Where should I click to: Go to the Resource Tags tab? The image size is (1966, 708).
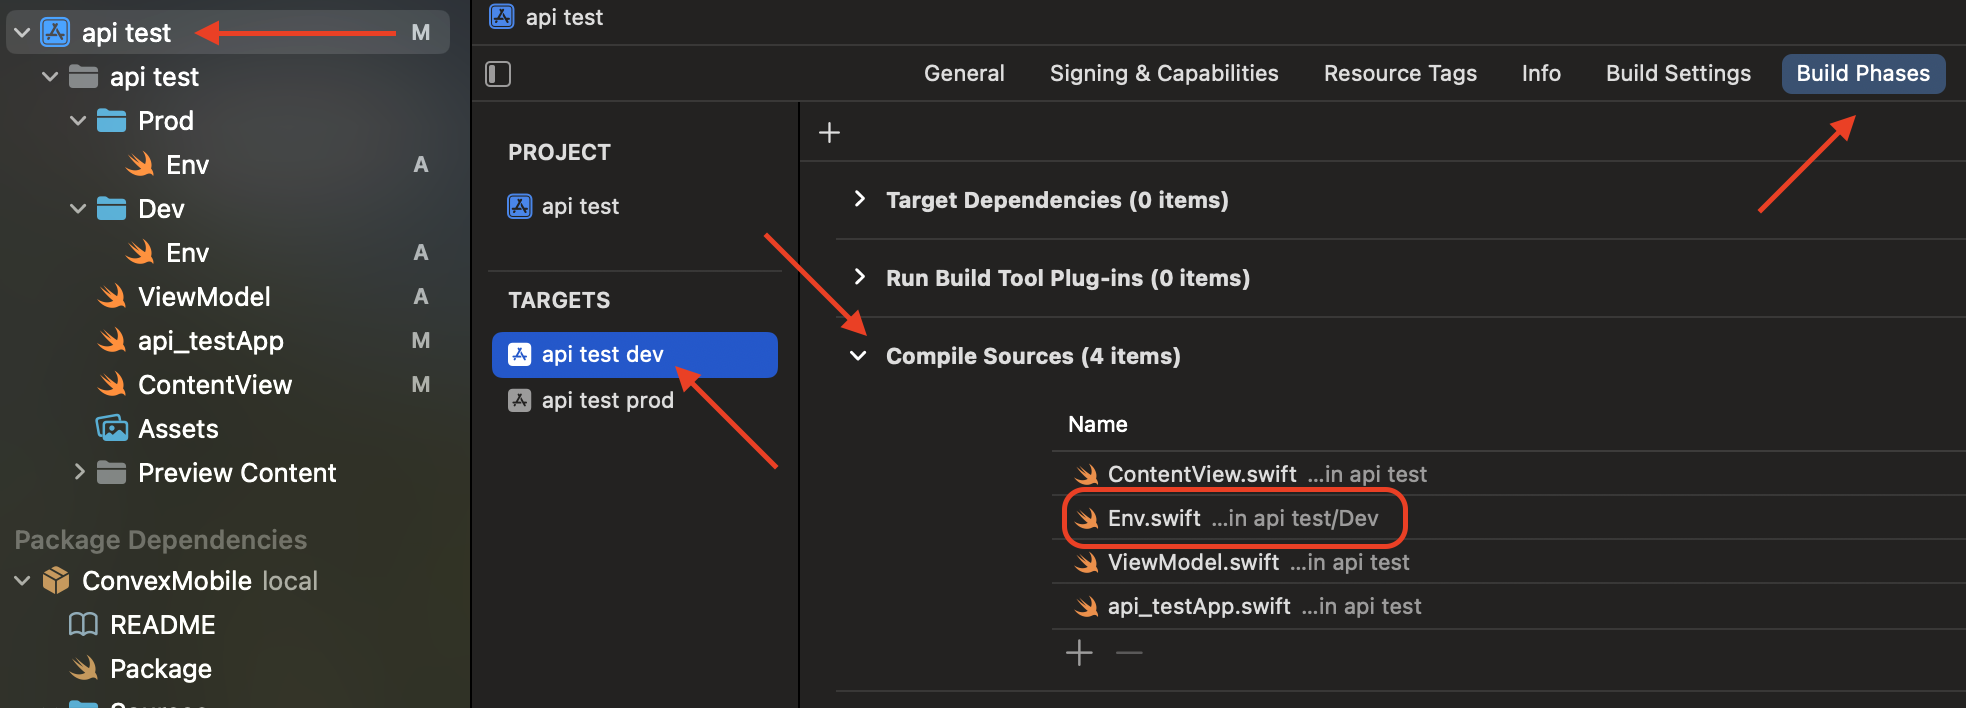tap(1400, 74)
